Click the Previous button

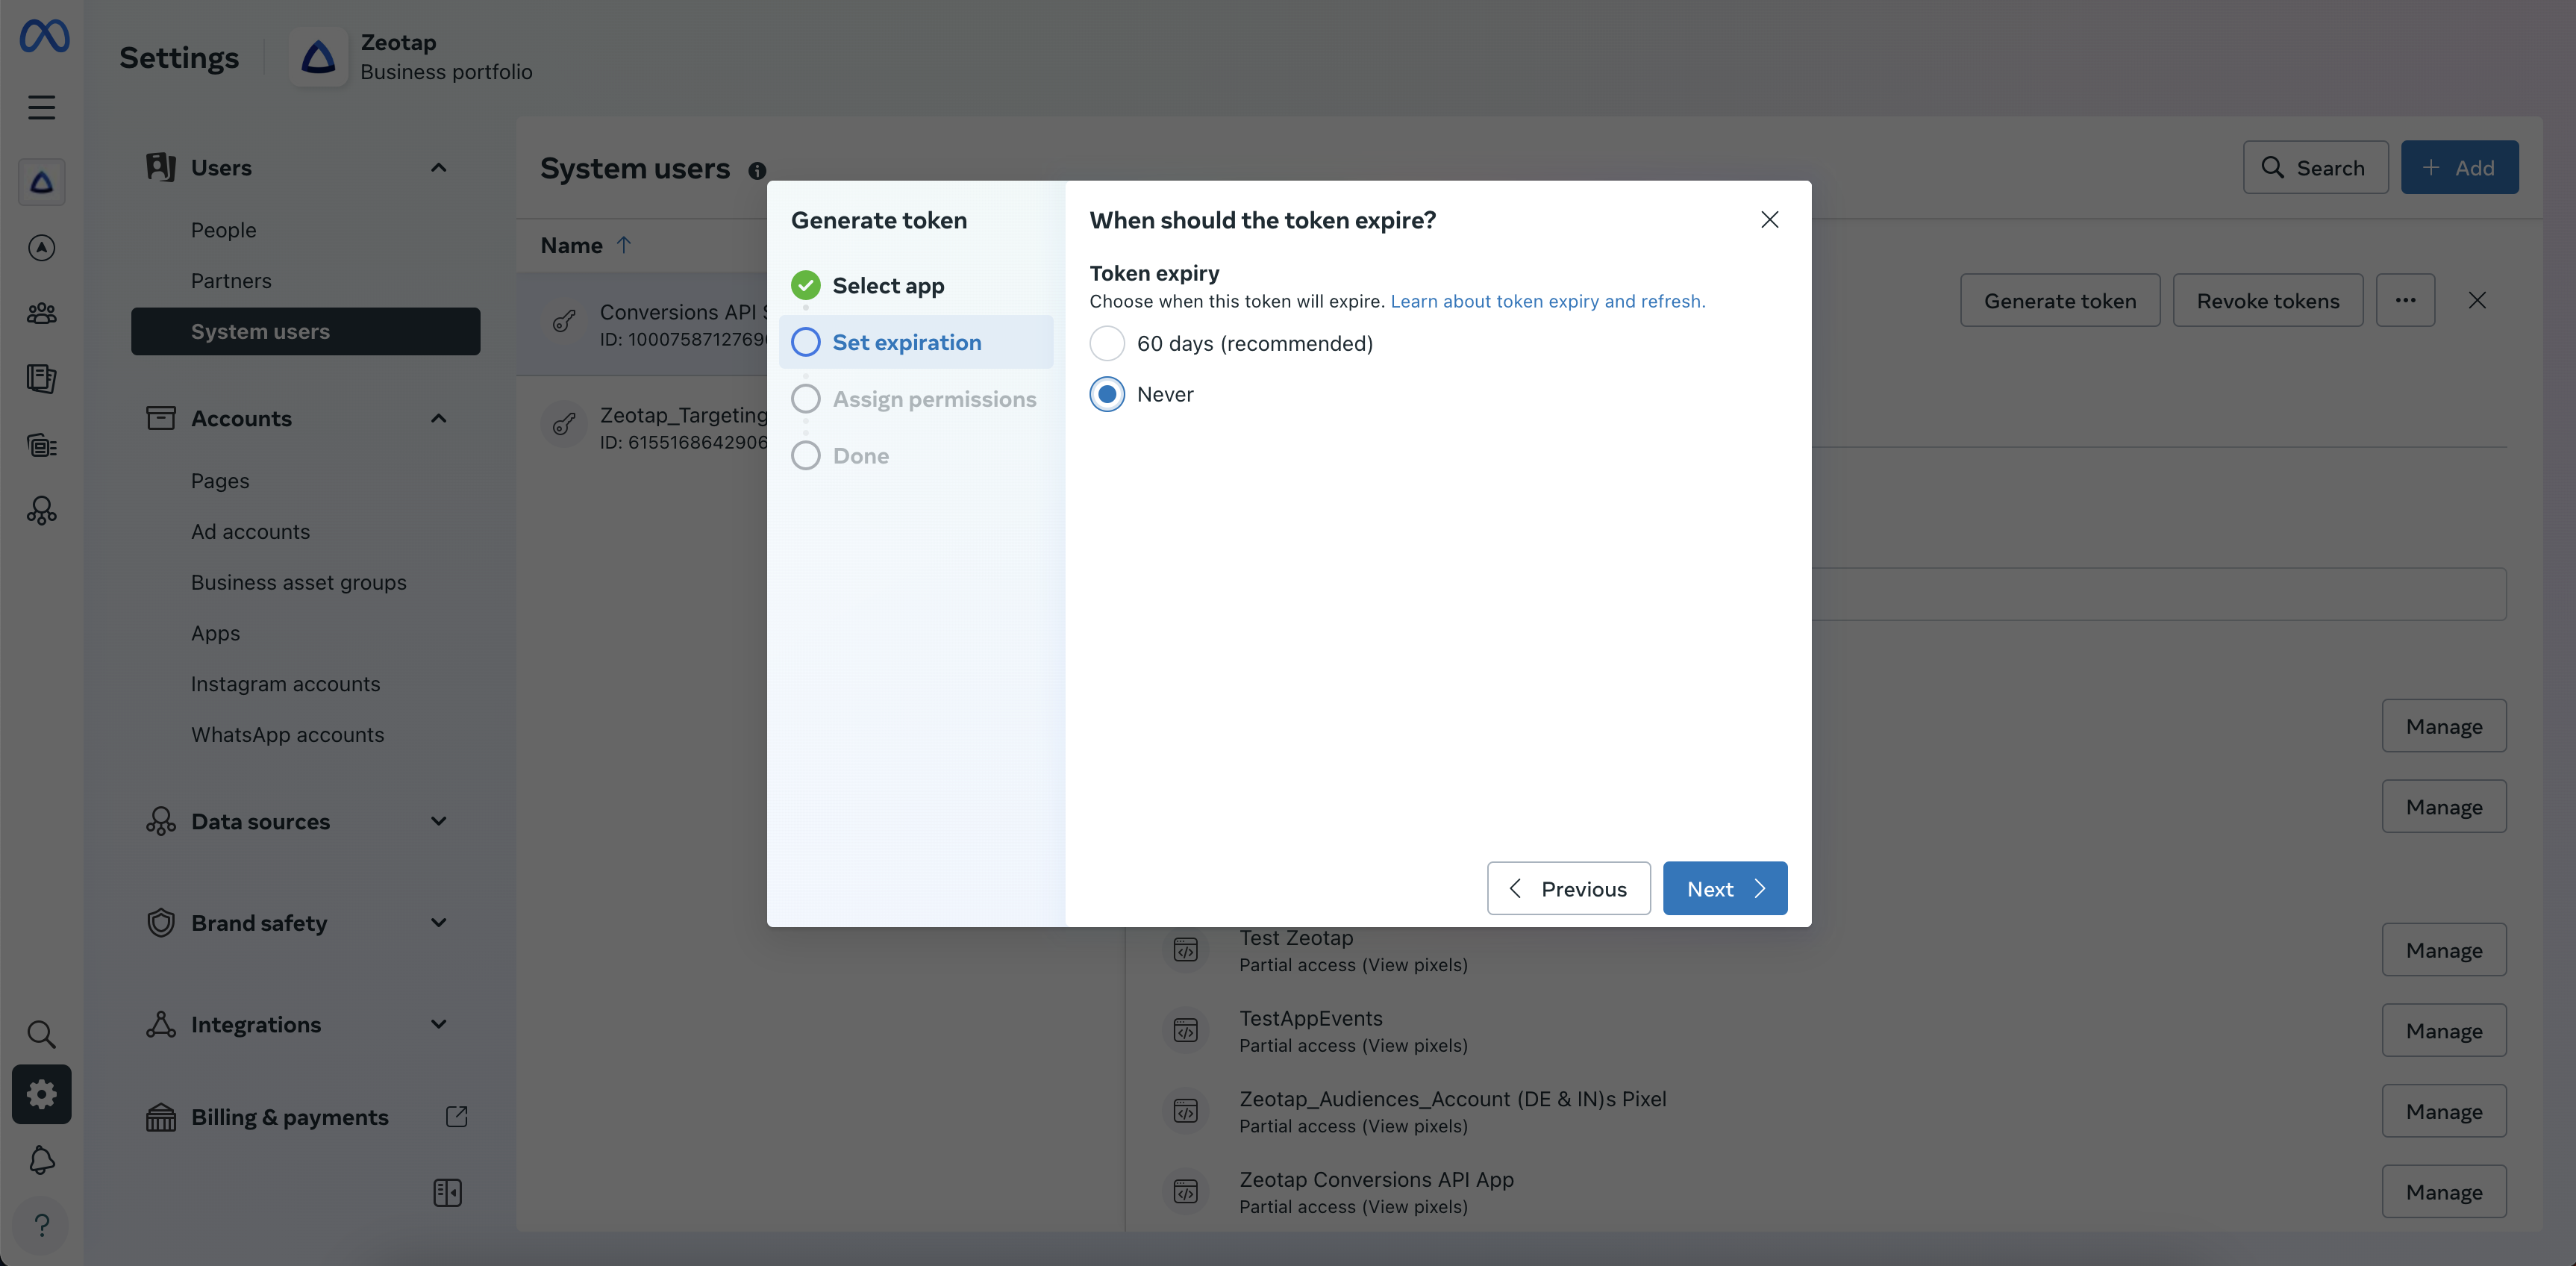[1568, 888]
